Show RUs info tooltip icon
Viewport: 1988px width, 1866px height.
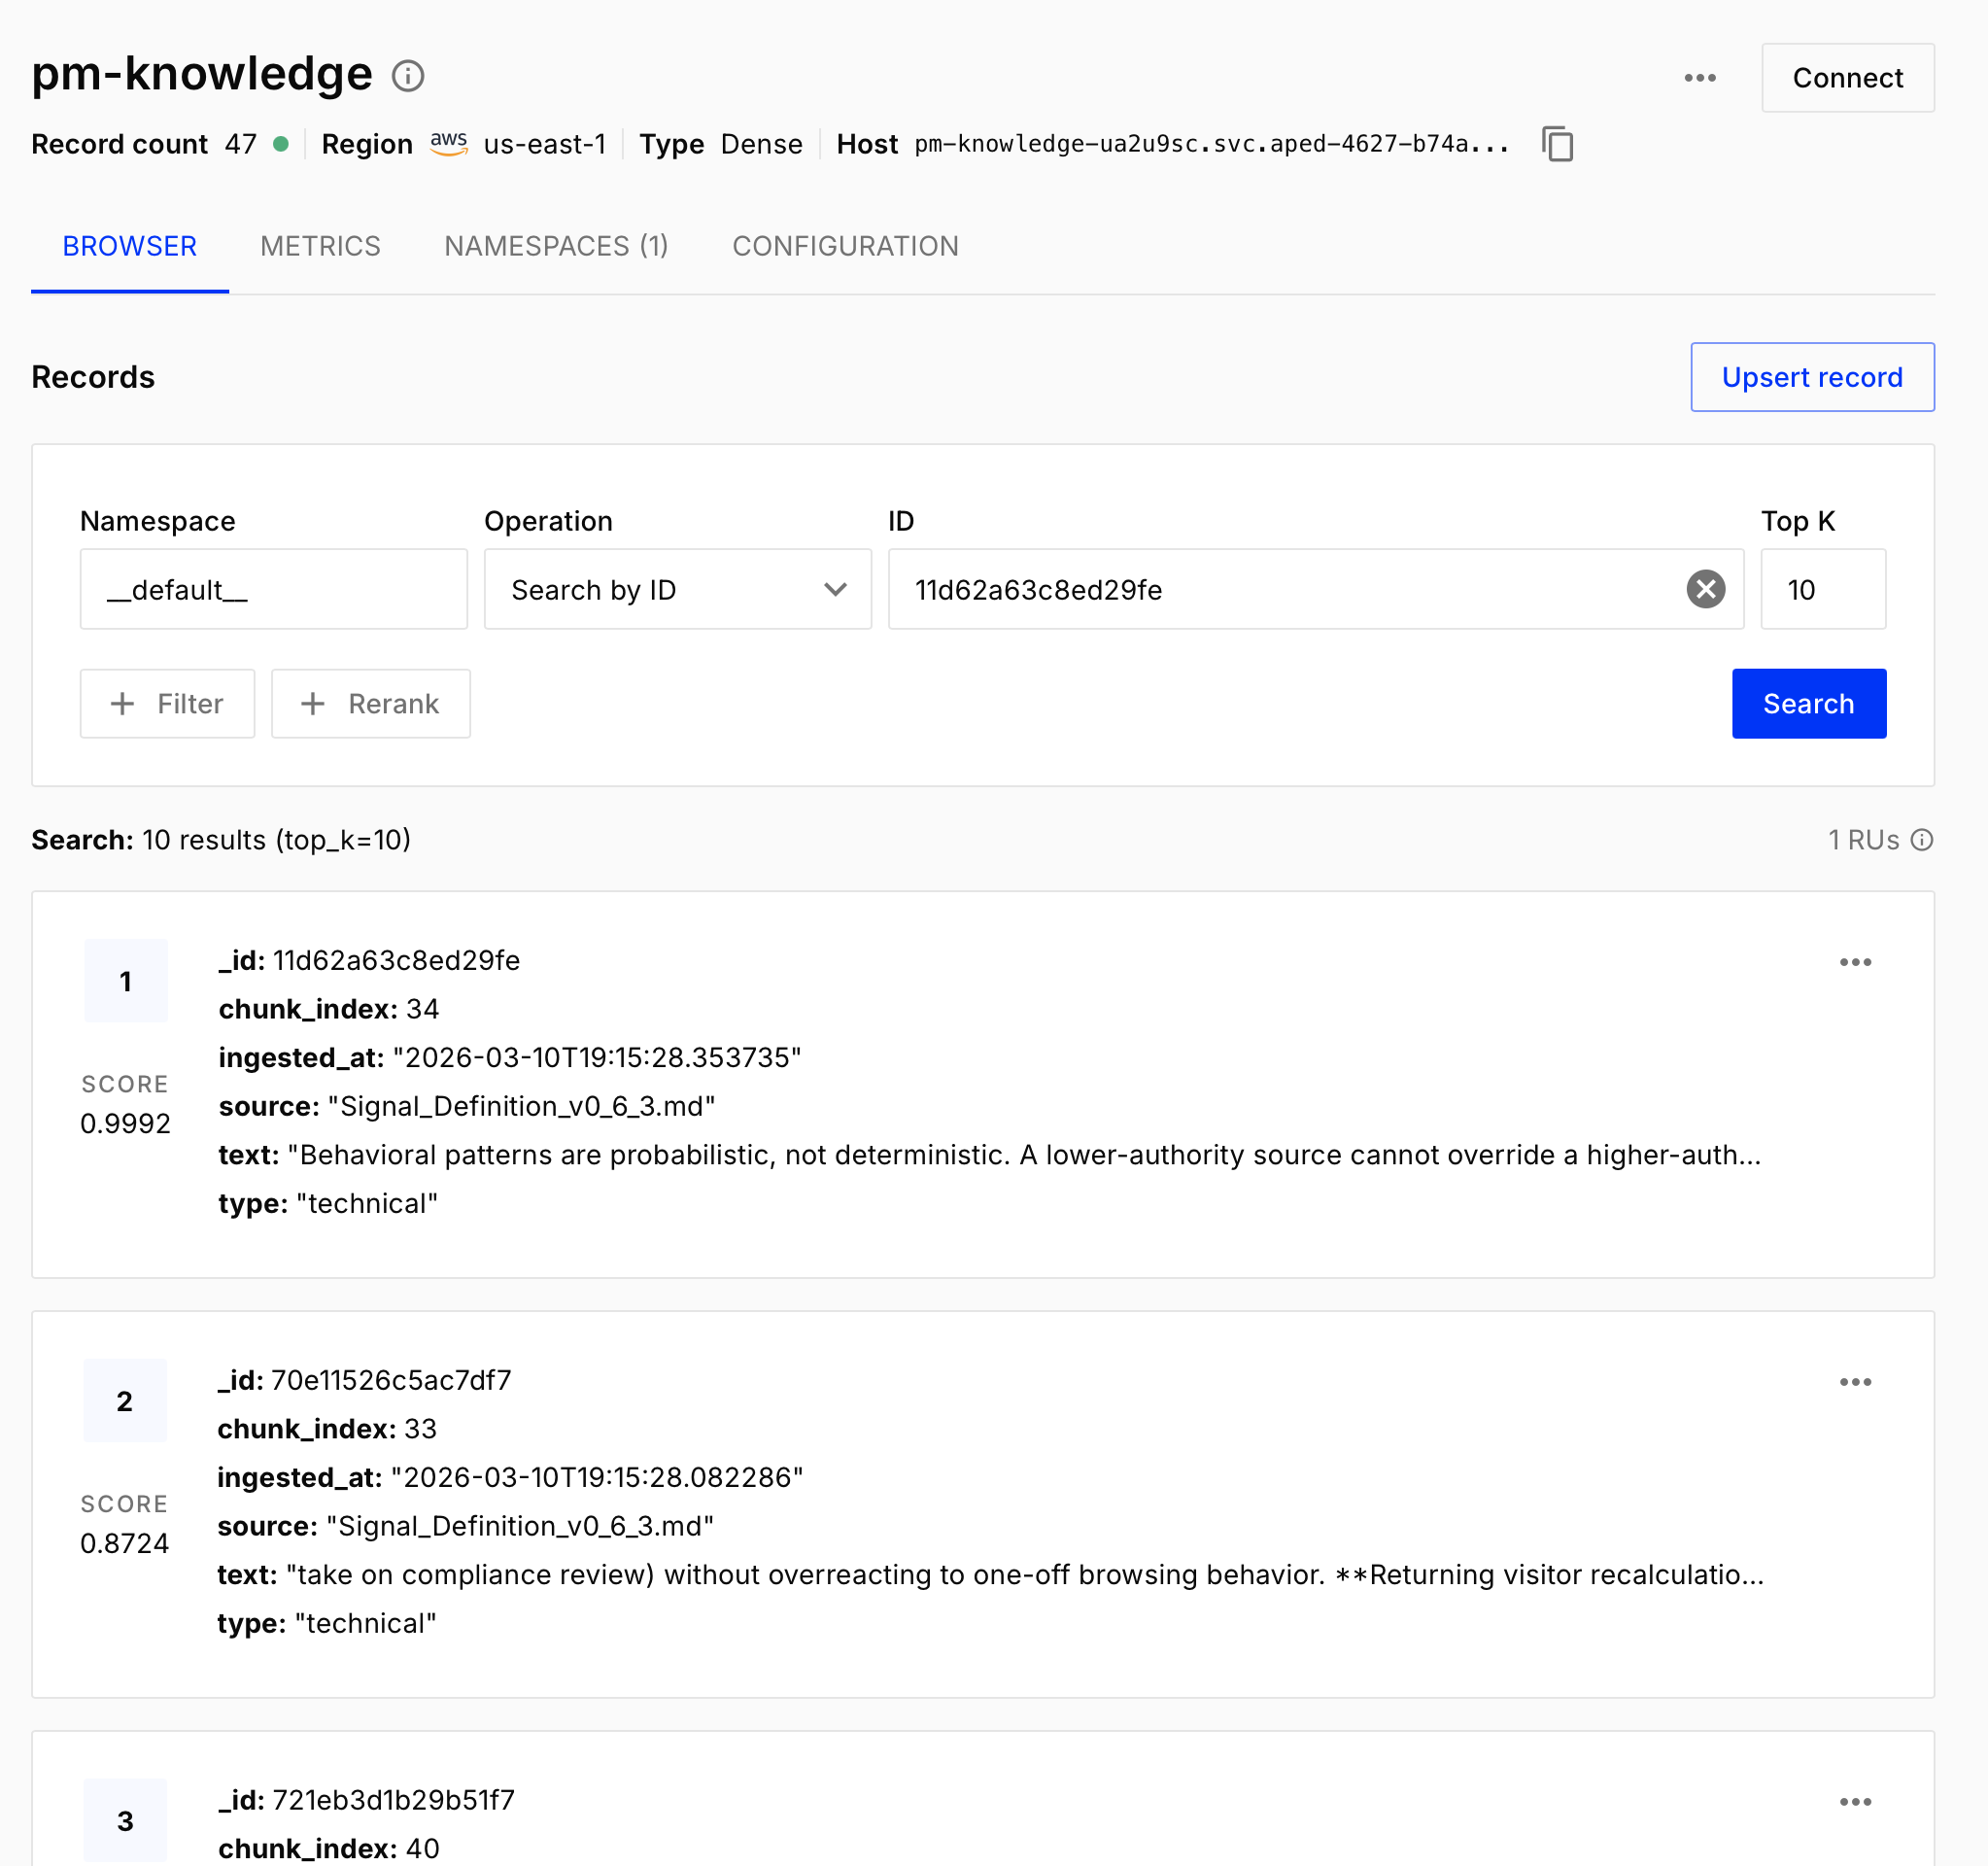[1921, 840]
